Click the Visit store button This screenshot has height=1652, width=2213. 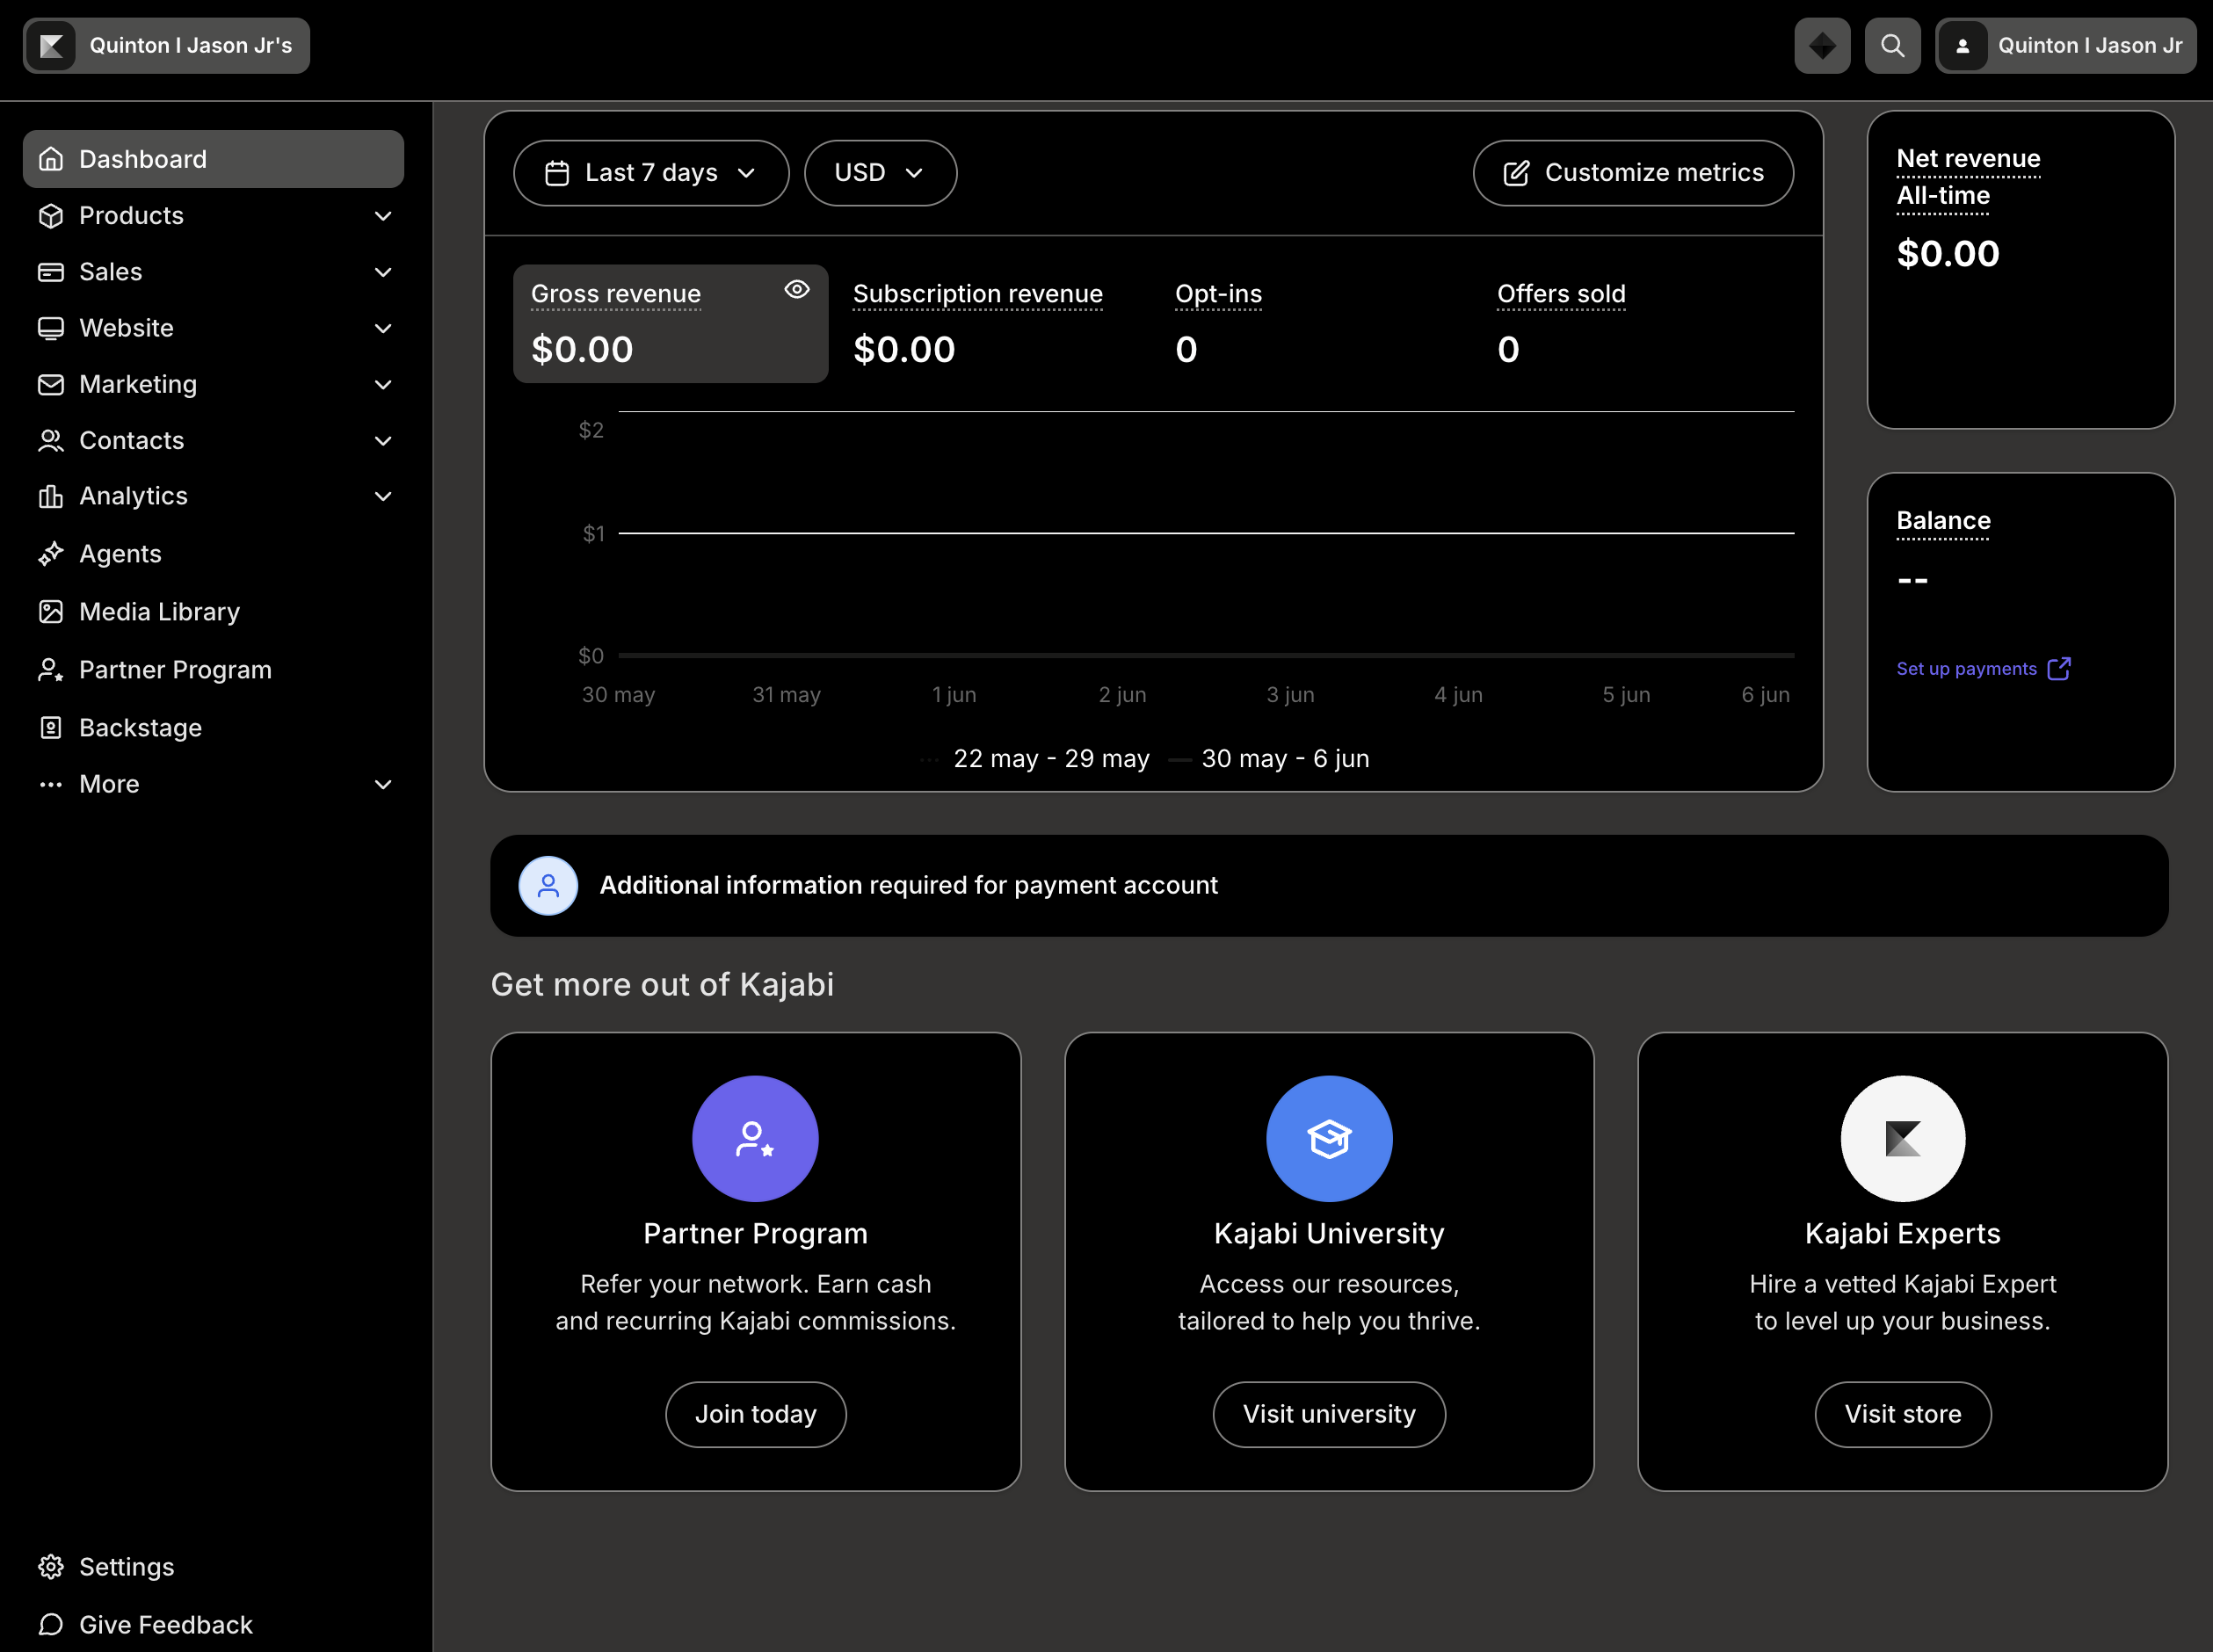tap(1902, 1414)
